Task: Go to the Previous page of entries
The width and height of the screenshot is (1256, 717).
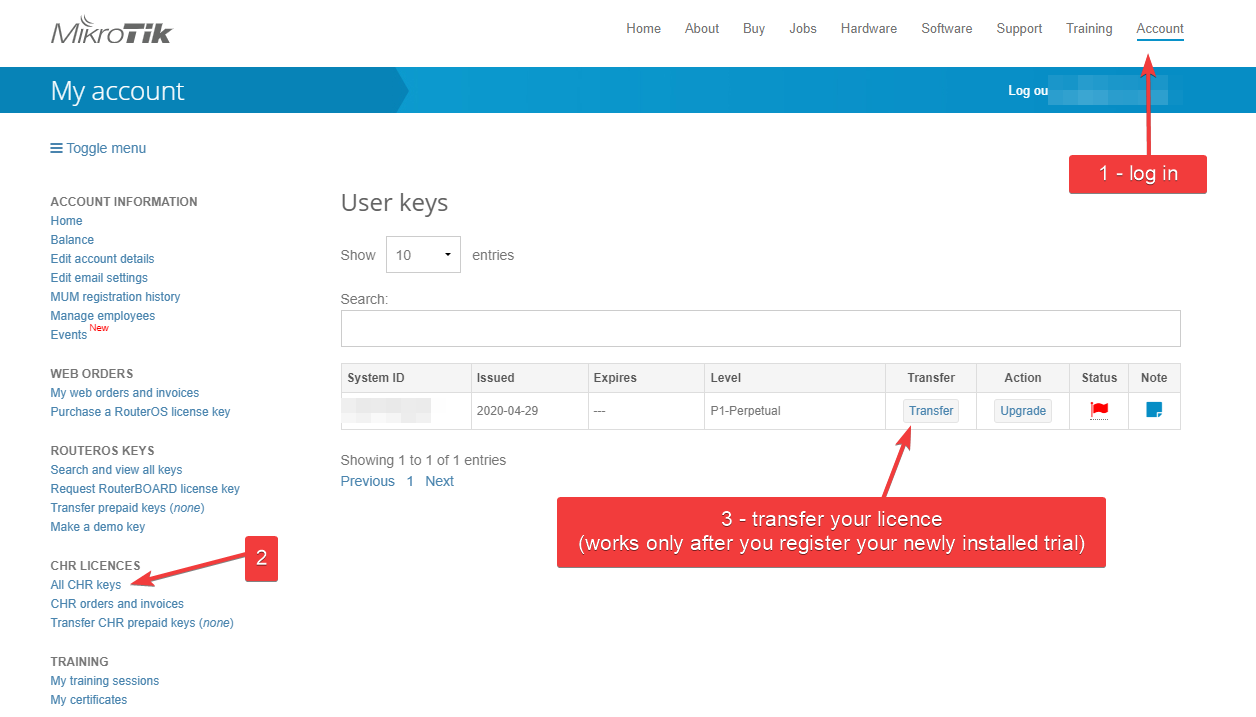Action: coord(367,481)
